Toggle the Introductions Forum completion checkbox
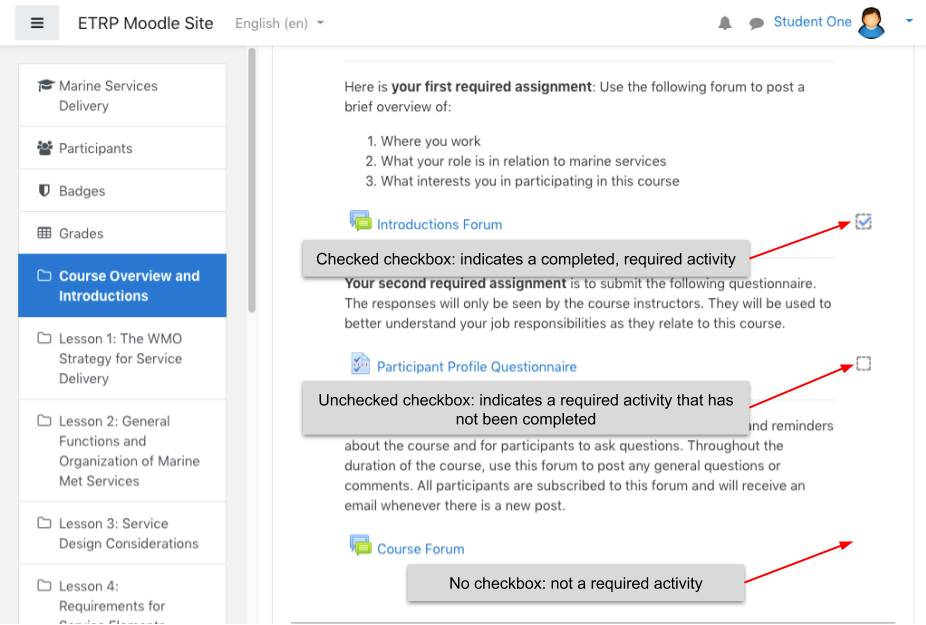This screenshot has height=625, width=926. [x=863, y=222]
